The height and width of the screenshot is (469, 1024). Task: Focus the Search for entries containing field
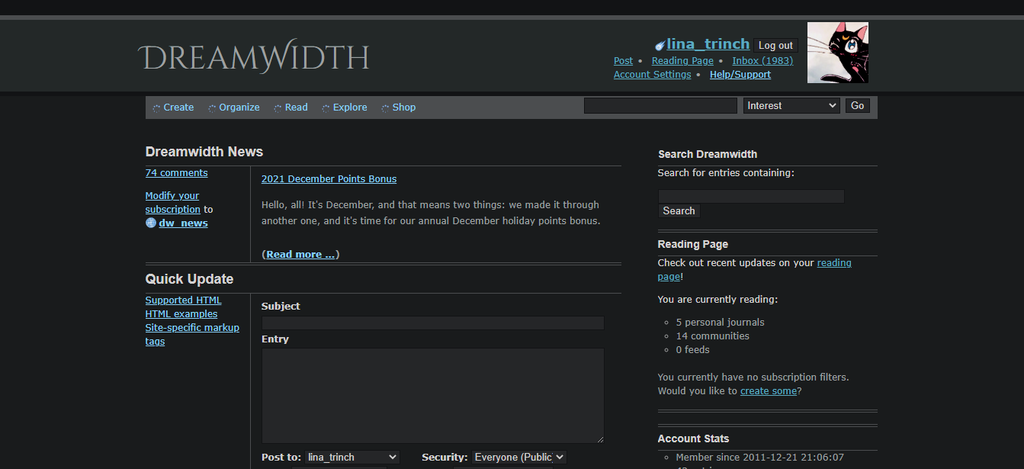751,196
